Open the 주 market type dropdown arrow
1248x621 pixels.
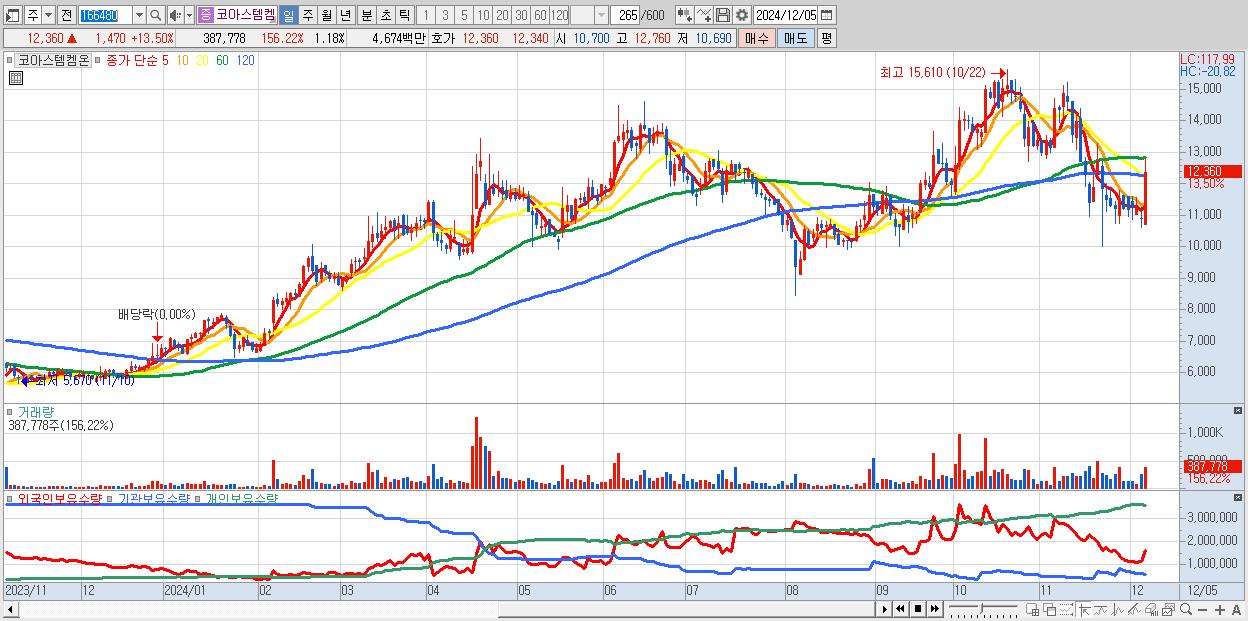(48, 16)
